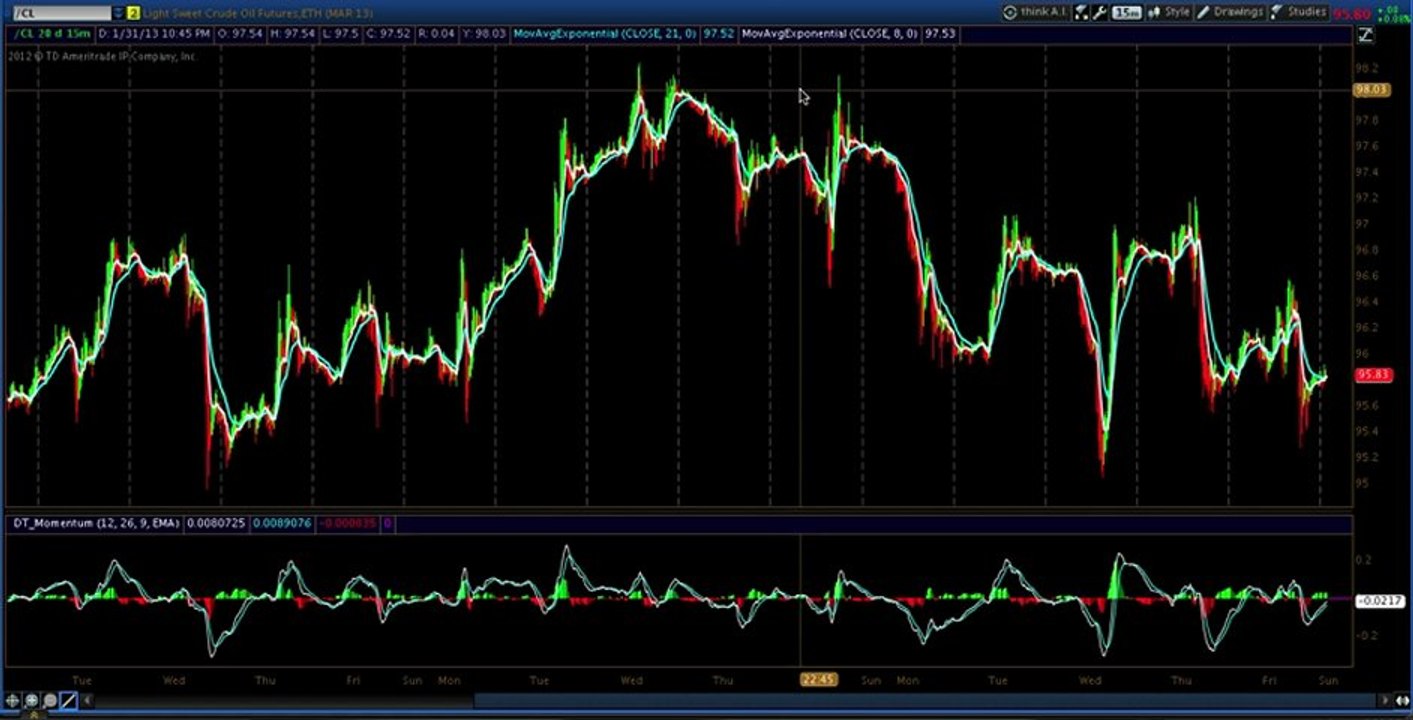Click the yellow linking number 2 badge
This screenshot has height=720, width=1413.
(x=133, y=13)
